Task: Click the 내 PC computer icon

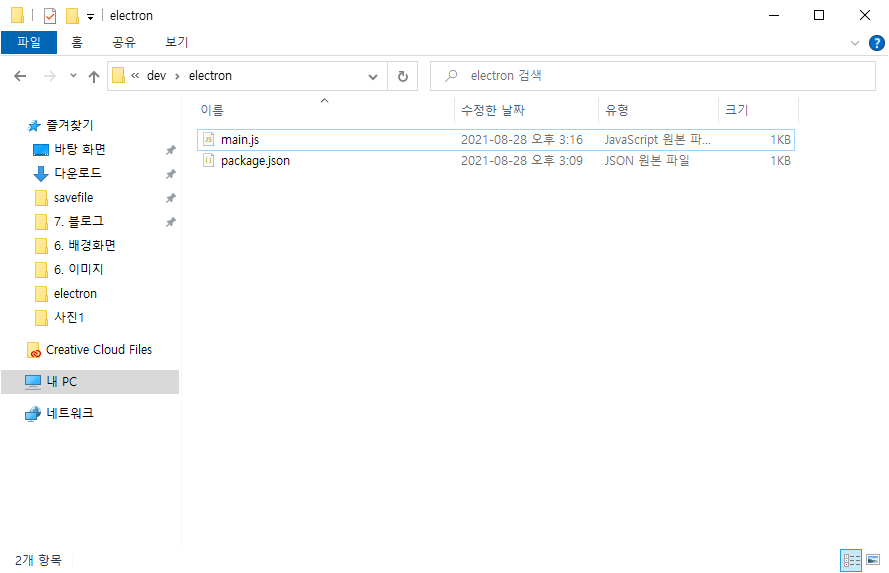Action: coord(33,382)
